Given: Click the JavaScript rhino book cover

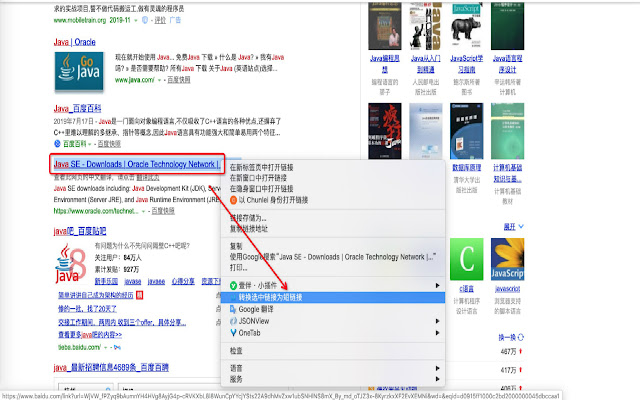Looking at the screenshot, I should [467, 26].
